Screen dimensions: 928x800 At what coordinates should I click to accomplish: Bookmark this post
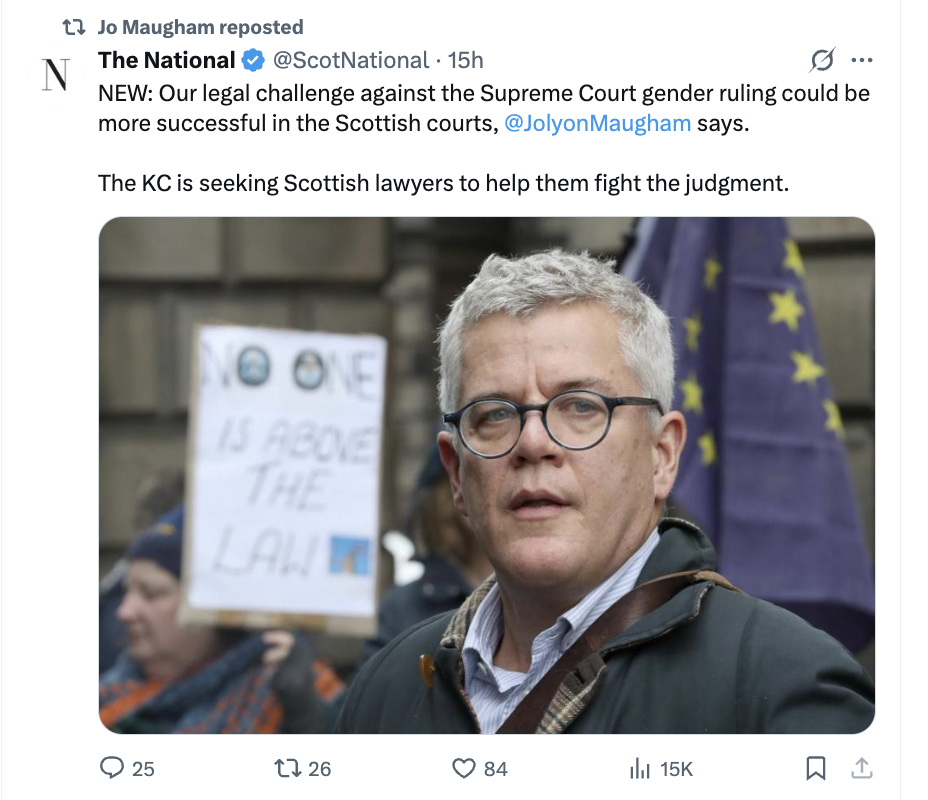(x=816, y=768)
